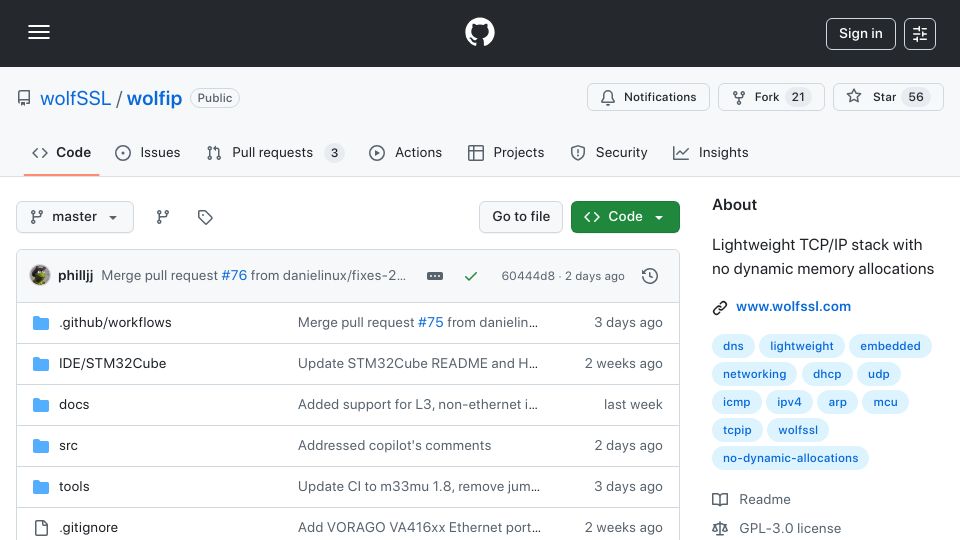Open the Pull requests tab
960x540 pixels.
click(275, 152)
